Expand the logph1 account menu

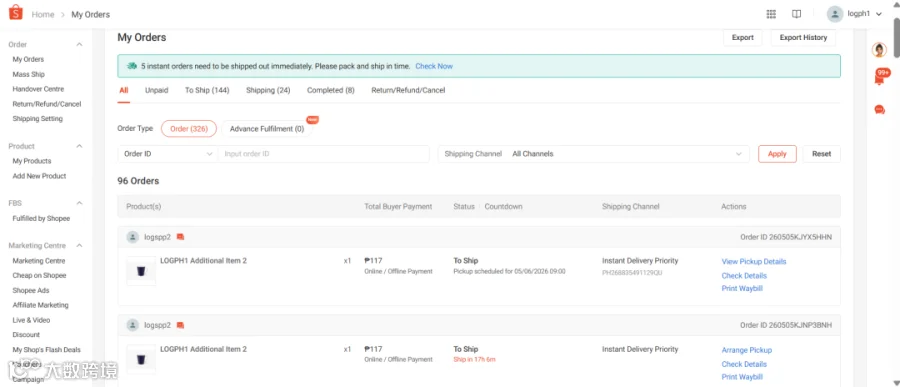pos(879,14)
